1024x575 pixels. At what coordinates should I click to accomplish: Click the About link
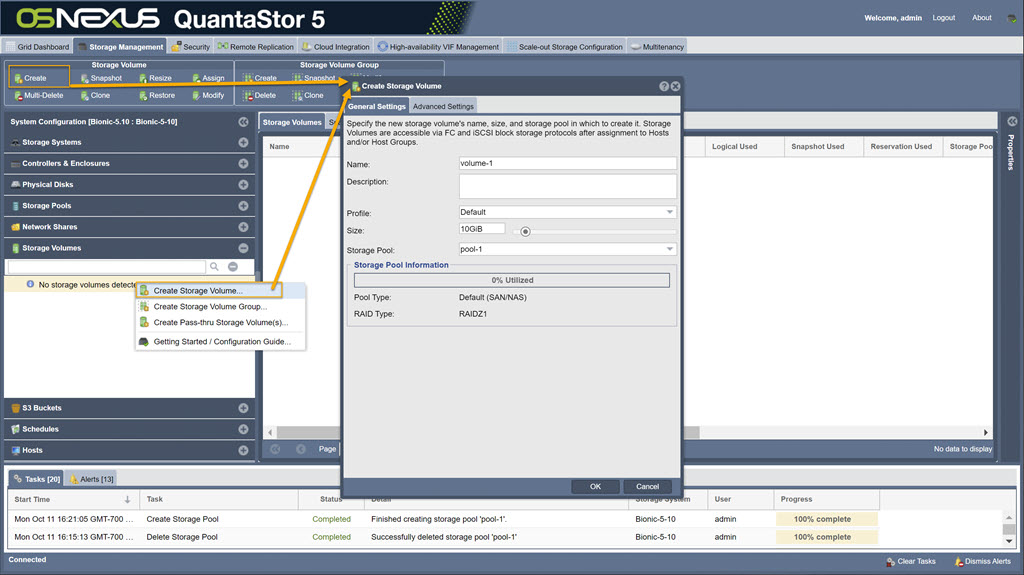pyautogui.click(x=982, y=18)
